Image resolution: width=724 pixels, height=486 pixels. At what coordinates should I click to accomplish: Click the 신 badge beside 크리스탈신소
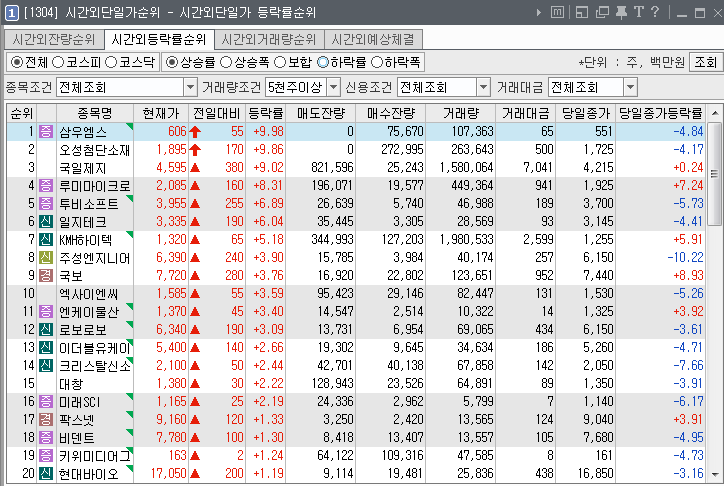point(46,366)
